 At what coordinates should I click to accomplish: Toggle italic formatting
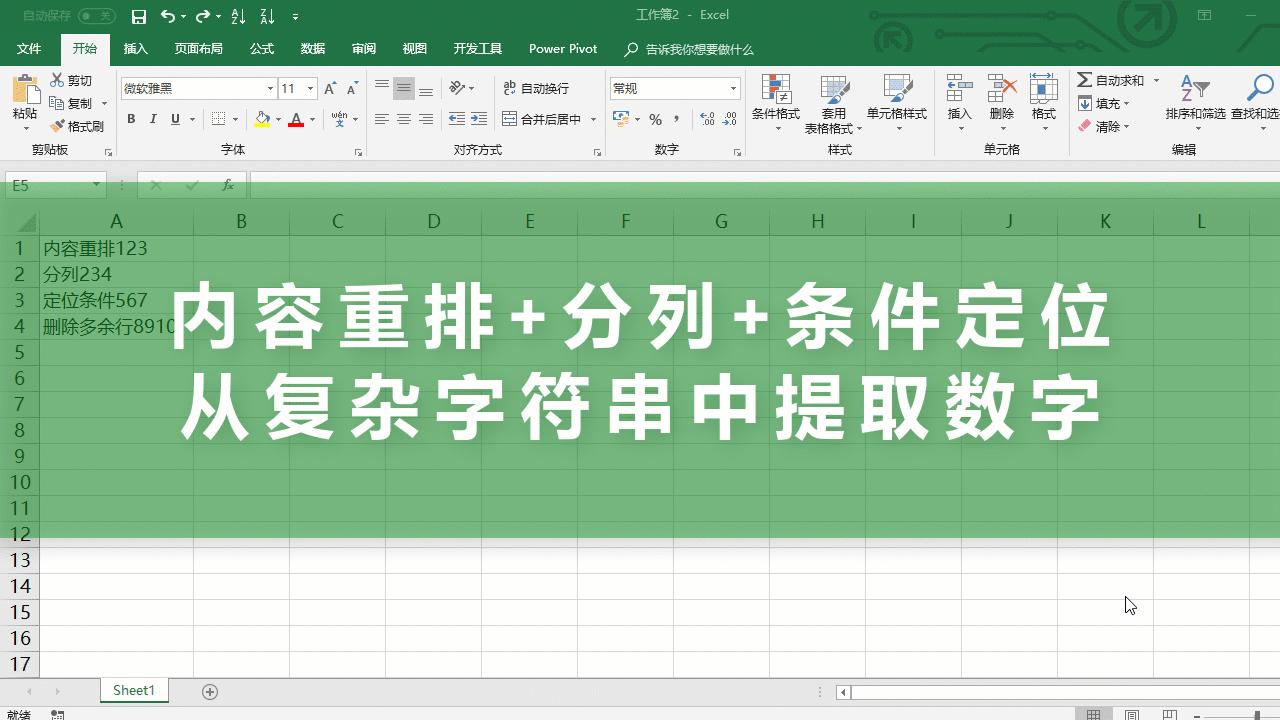(x=152, y=118)
